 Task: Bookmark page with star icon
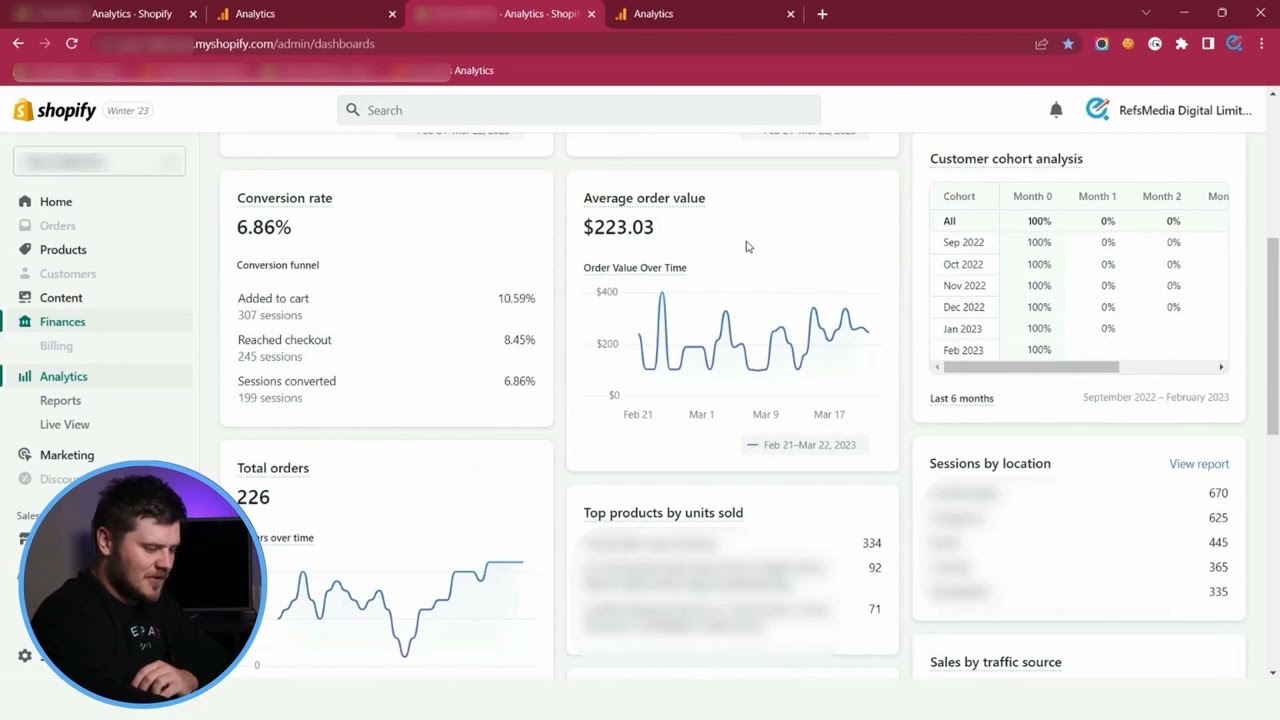tap(1068, 44)
